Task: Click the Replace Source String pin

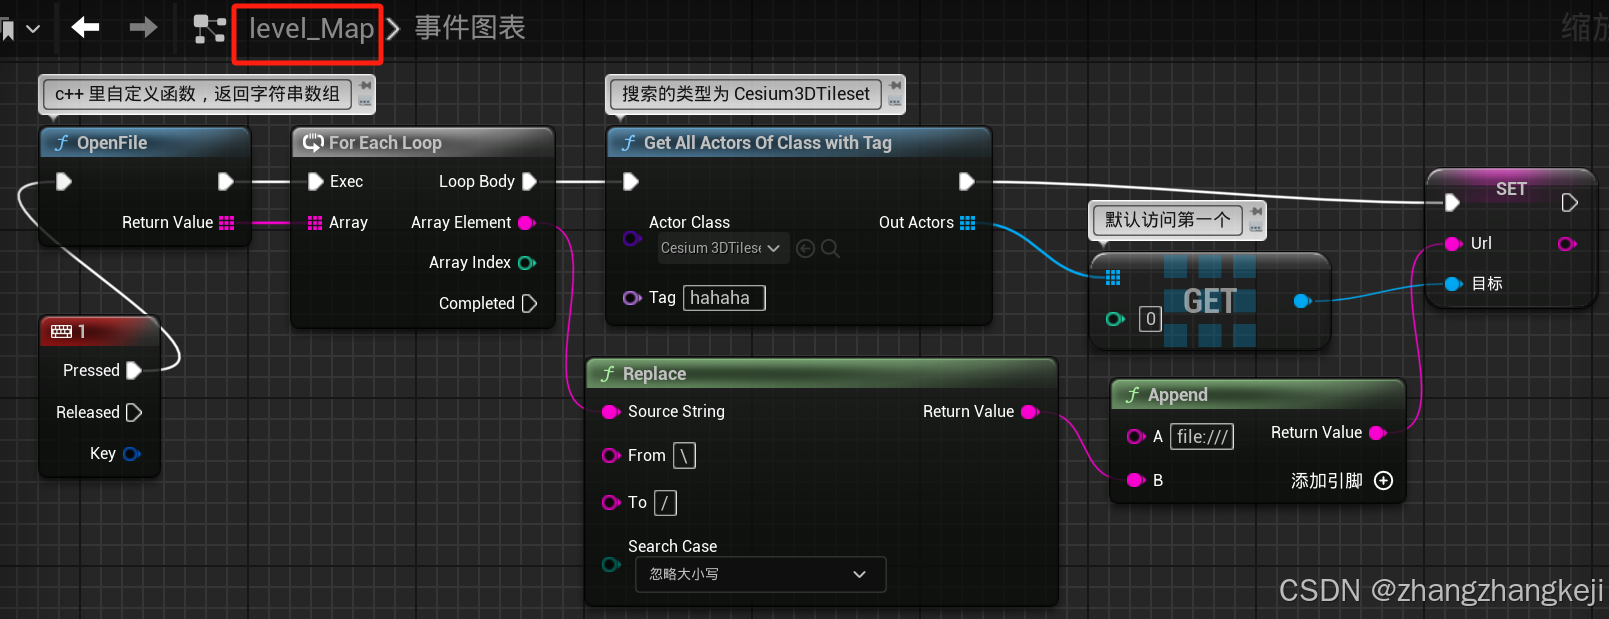Action: click(611, 412)
